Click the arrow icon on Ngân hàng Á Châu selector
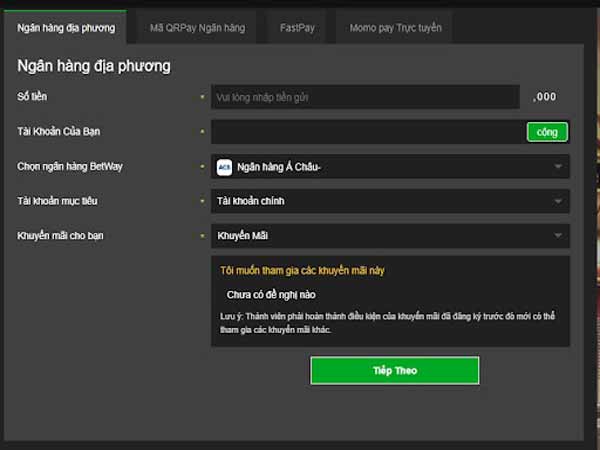The image size is (600, 450). (557, 167)
